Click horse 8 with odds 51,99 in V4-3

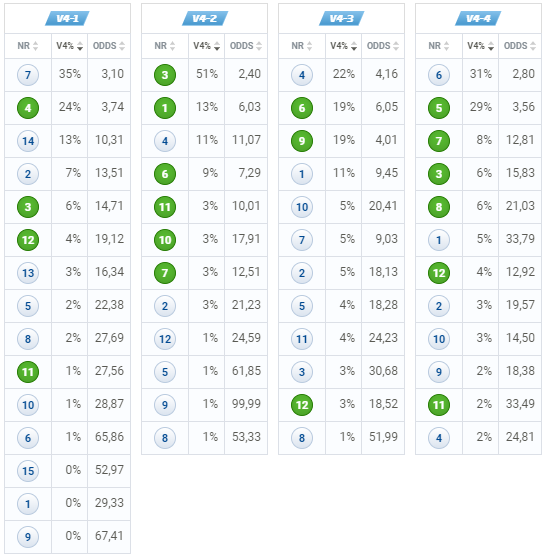[302, 438]
